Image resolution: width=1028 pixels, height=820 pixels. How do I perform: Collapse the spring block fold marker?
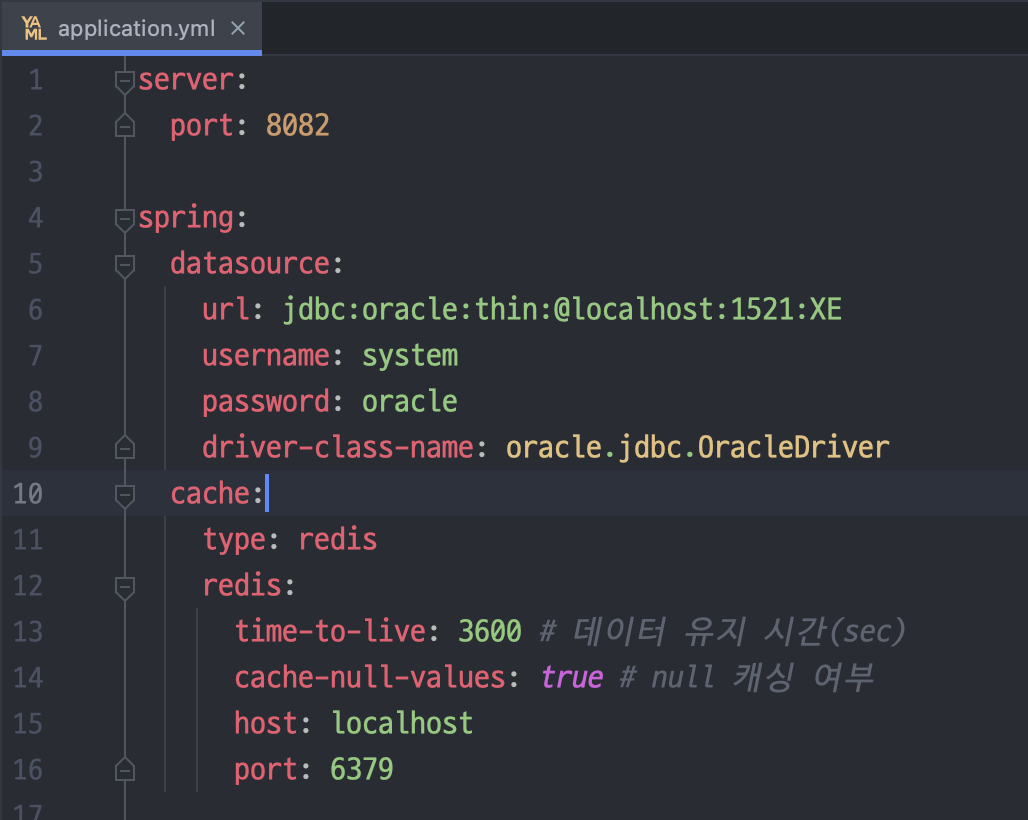pyautogui.click(x=125, y=219)
